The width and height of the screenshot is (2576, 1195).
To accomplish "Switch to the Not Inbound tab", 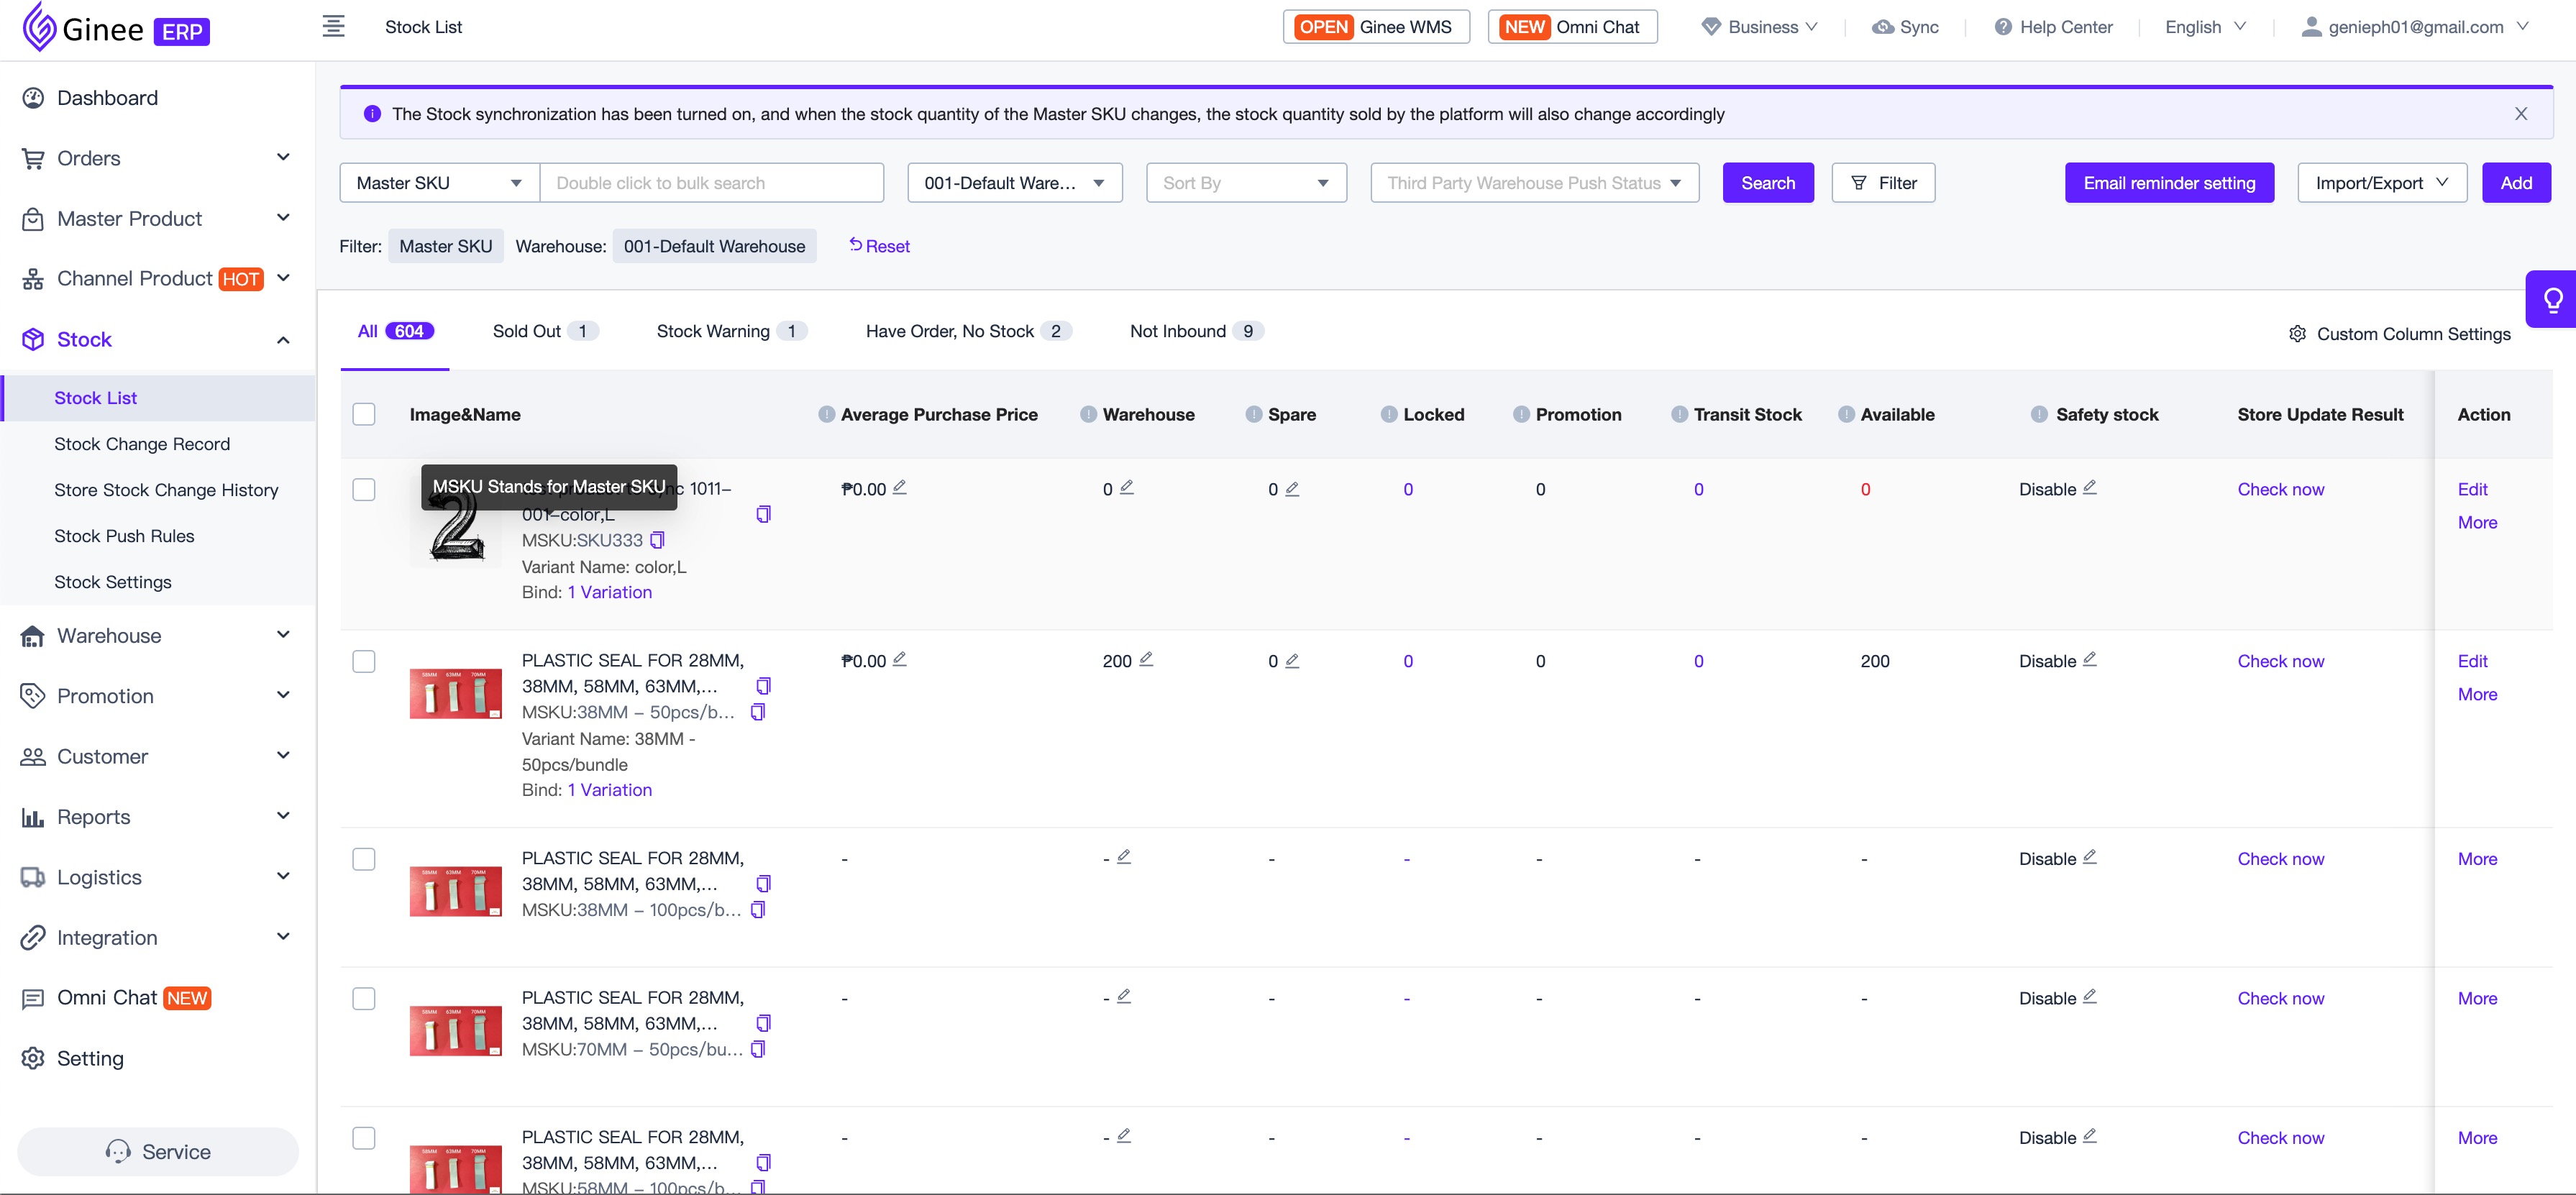I will 1196,331.
